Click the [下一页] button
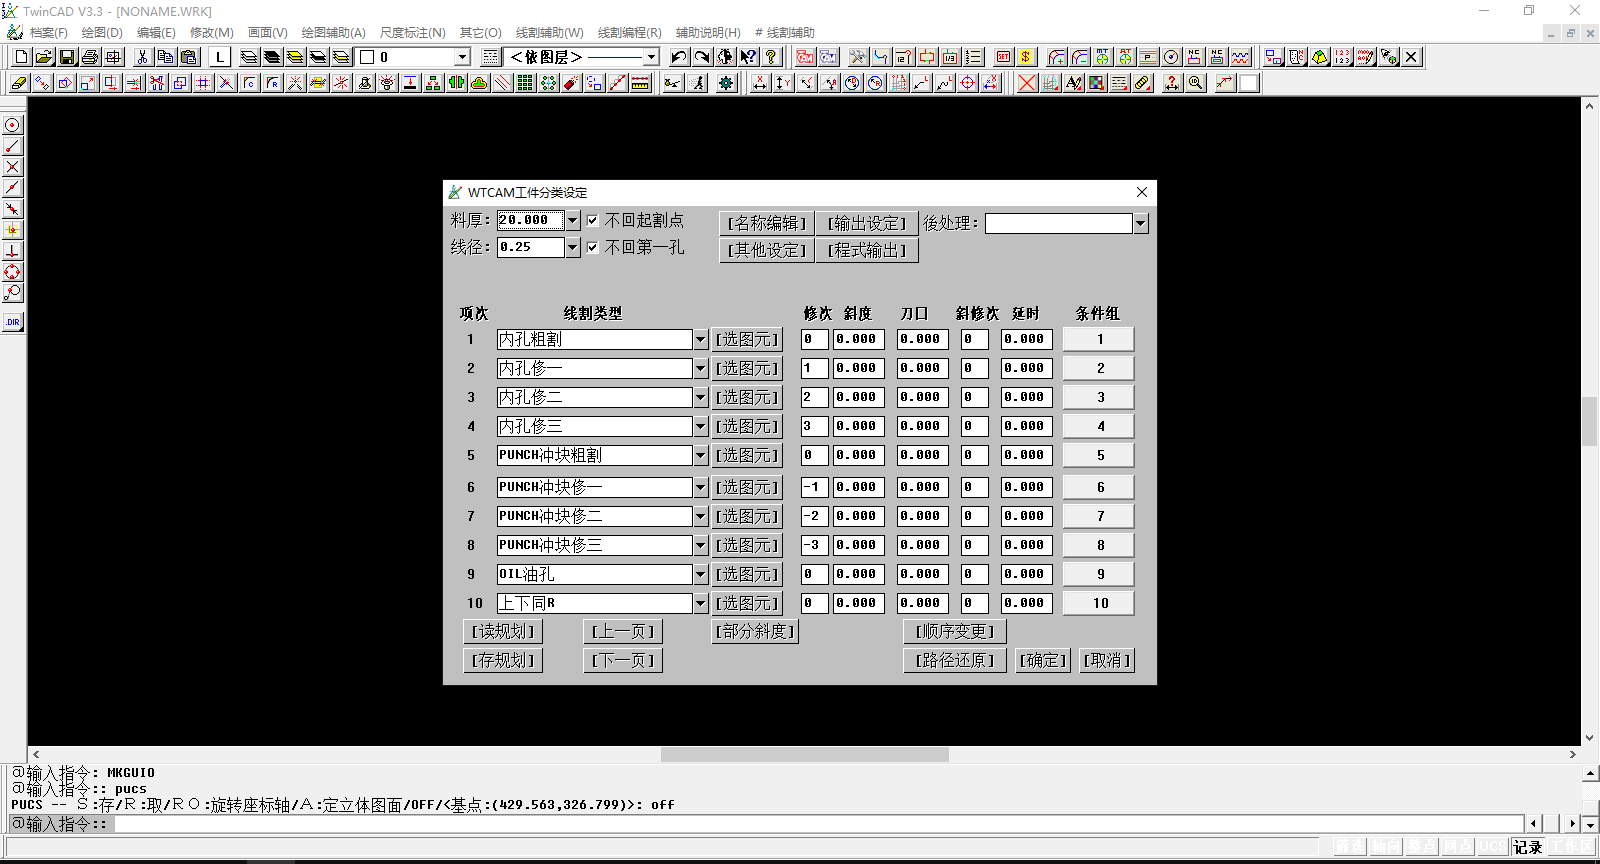 623,661
